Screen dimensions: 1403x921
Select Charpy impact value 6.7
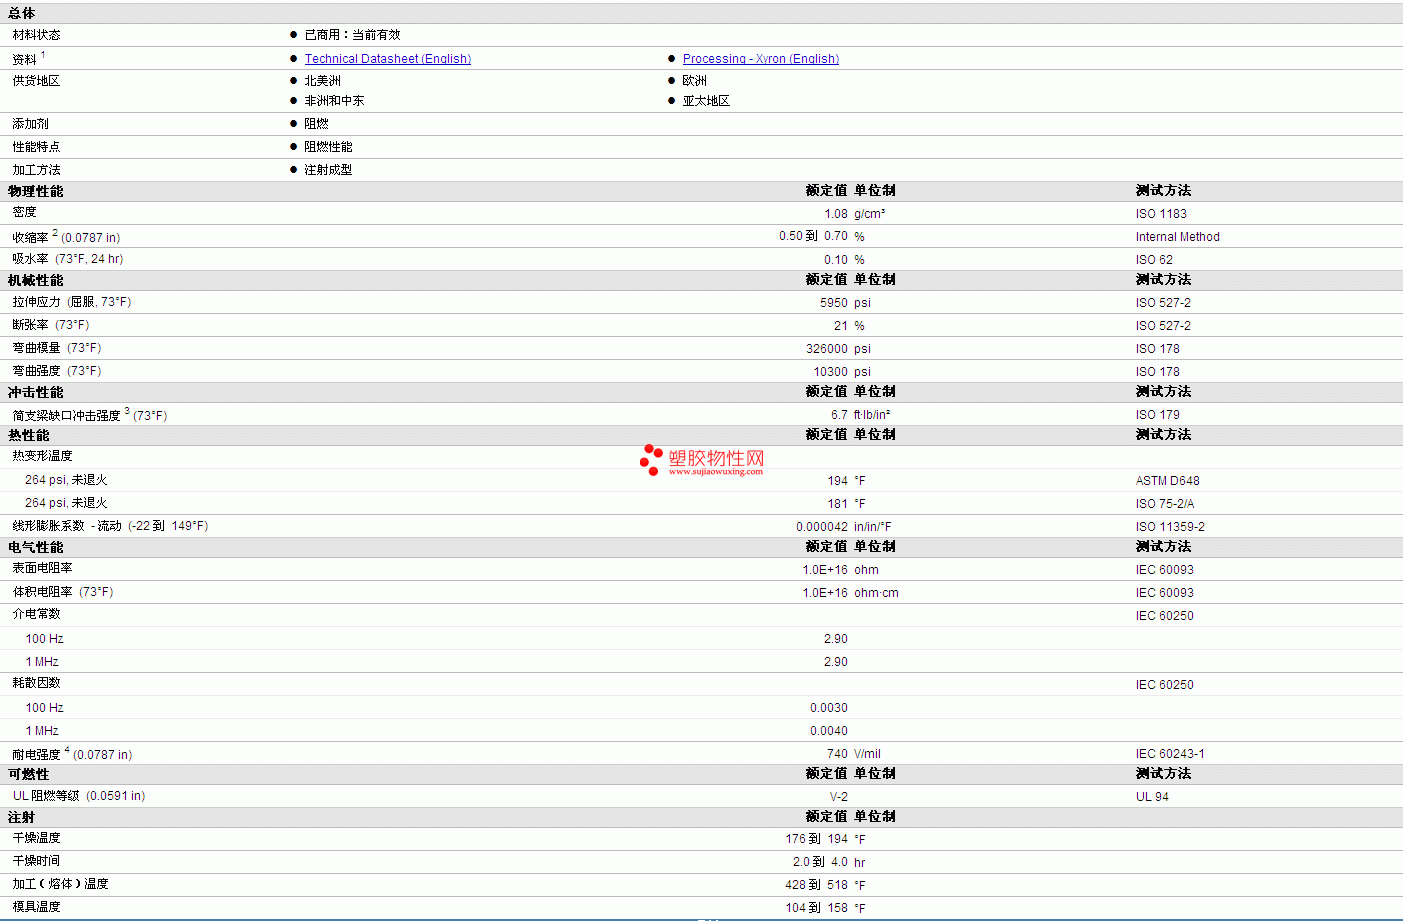click(x=838, y=415)
